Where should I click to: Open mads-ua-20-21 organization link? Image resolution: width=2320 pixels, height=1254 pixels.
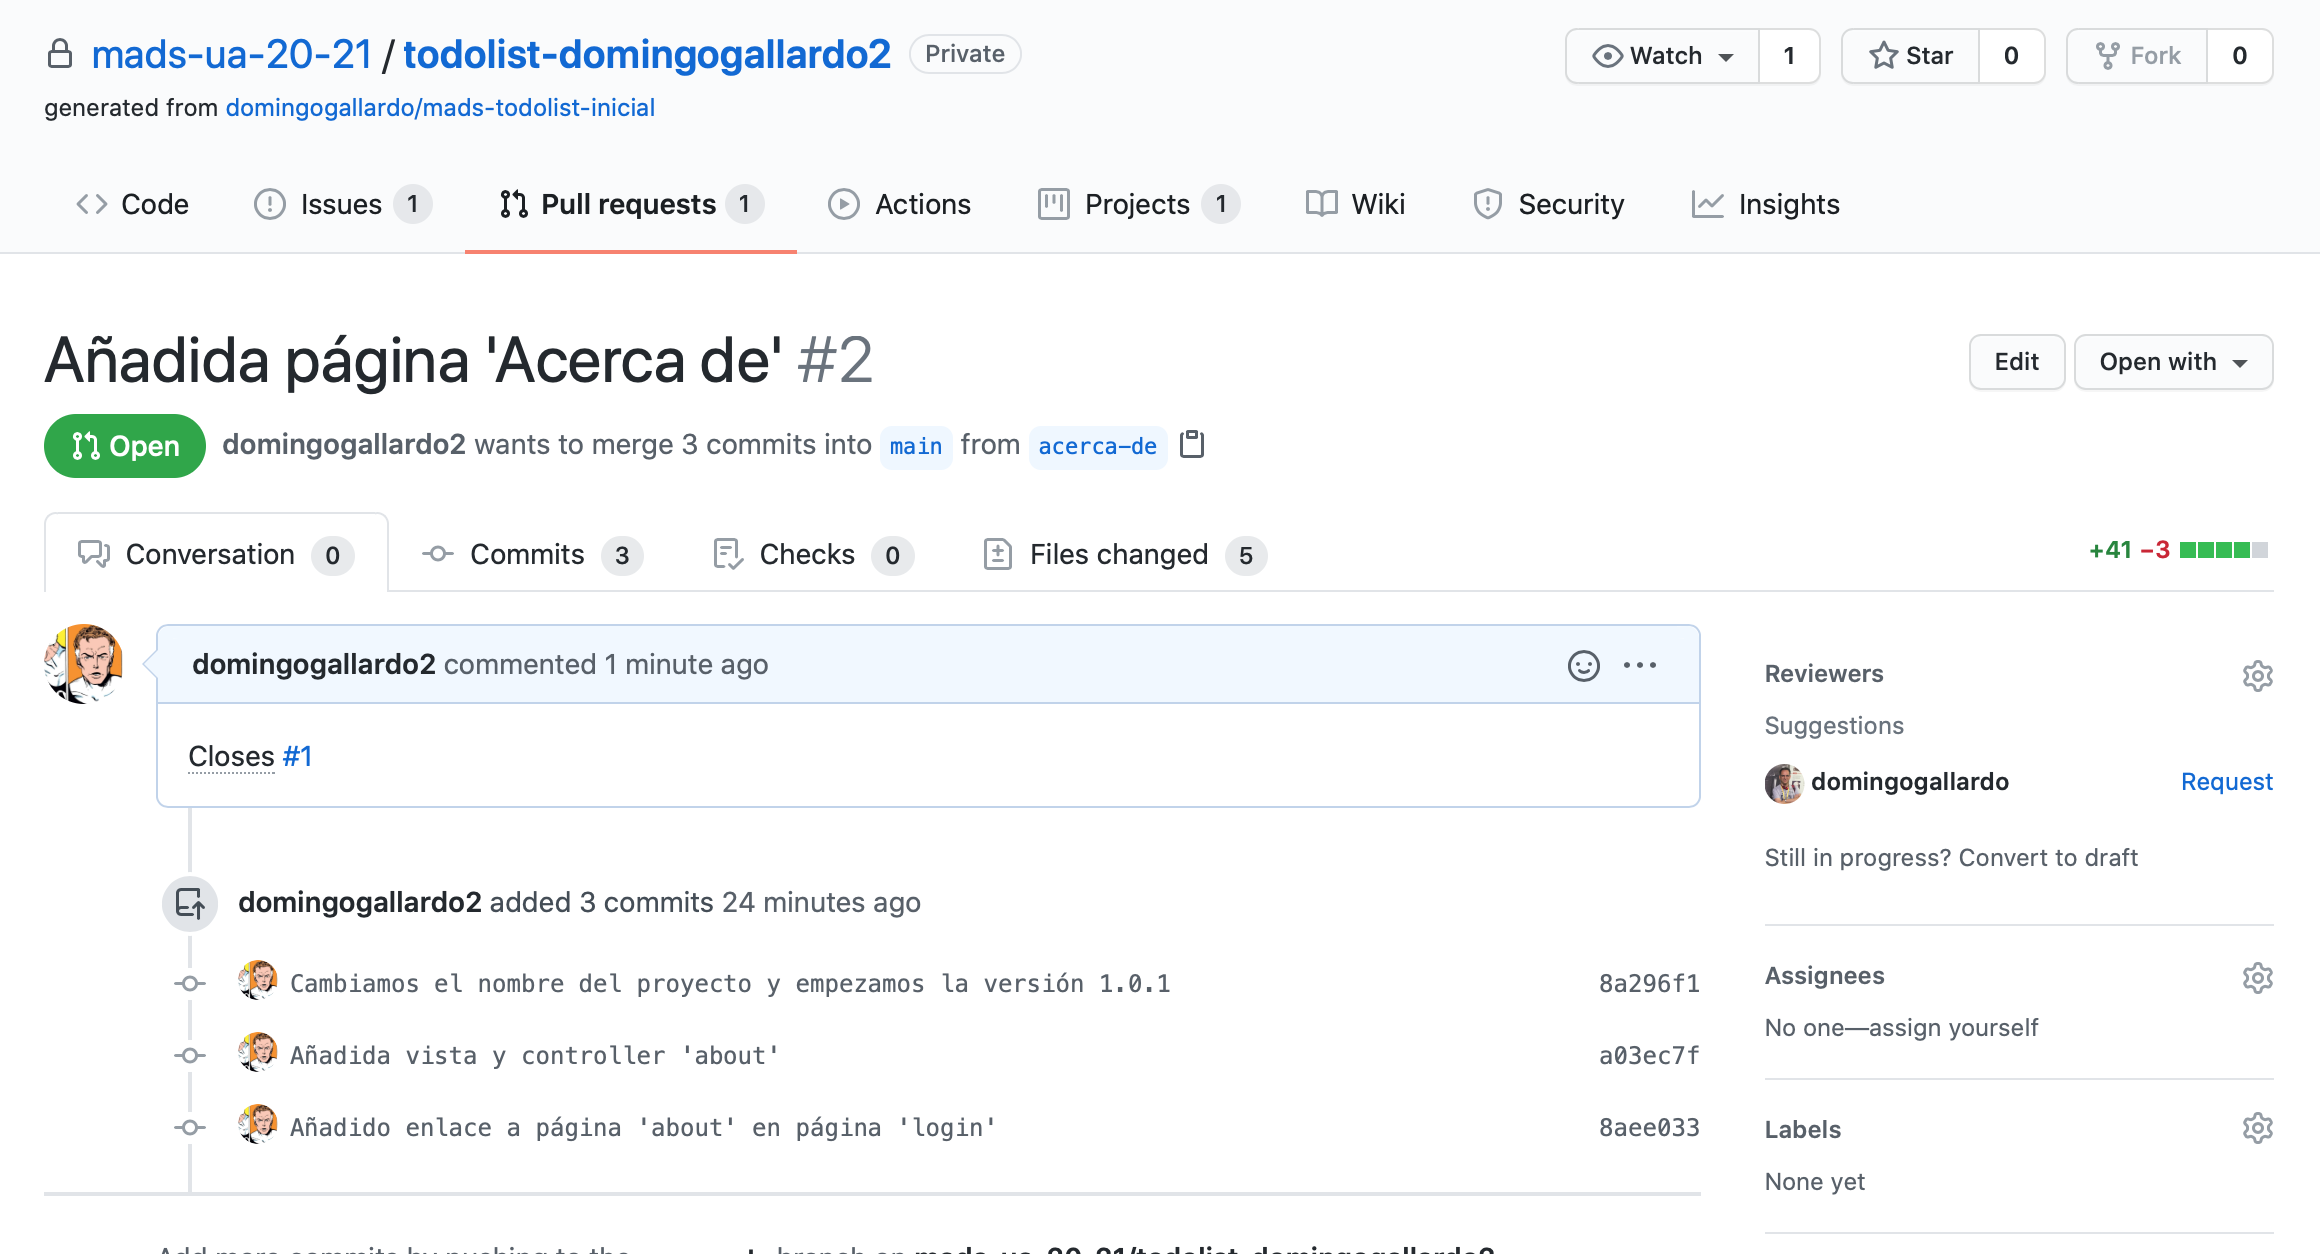point(232,54)
